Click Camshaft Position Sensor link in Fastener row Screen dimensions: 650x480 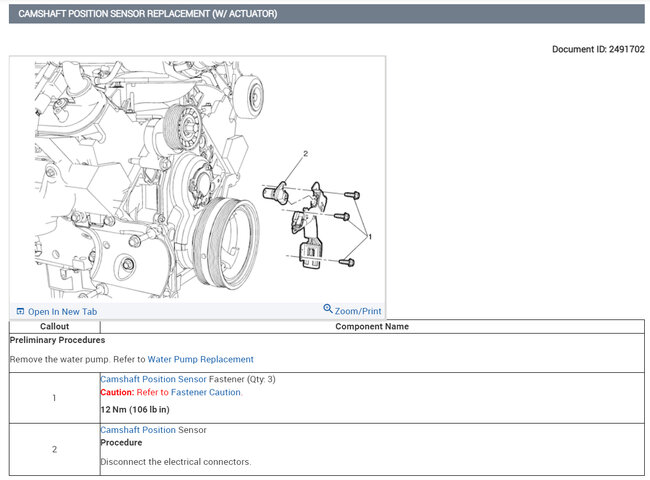click(153, 379)
